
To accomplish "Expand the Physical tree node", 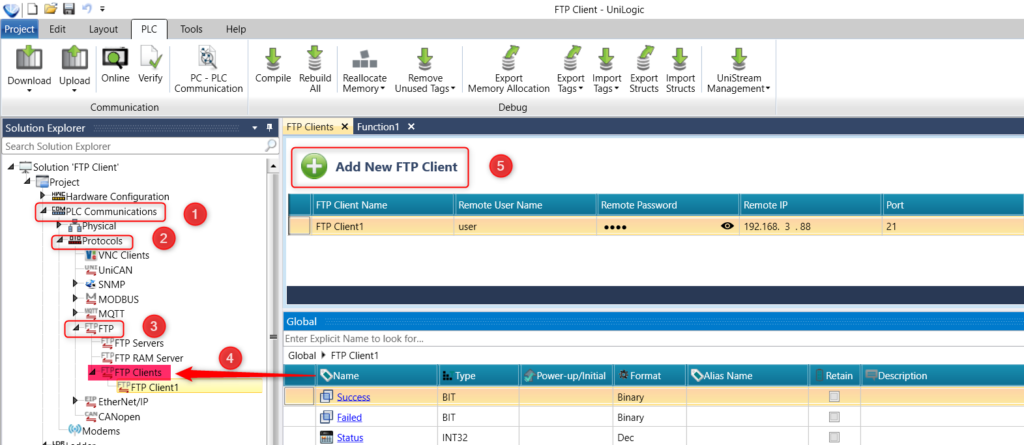I will pos(59,225).
